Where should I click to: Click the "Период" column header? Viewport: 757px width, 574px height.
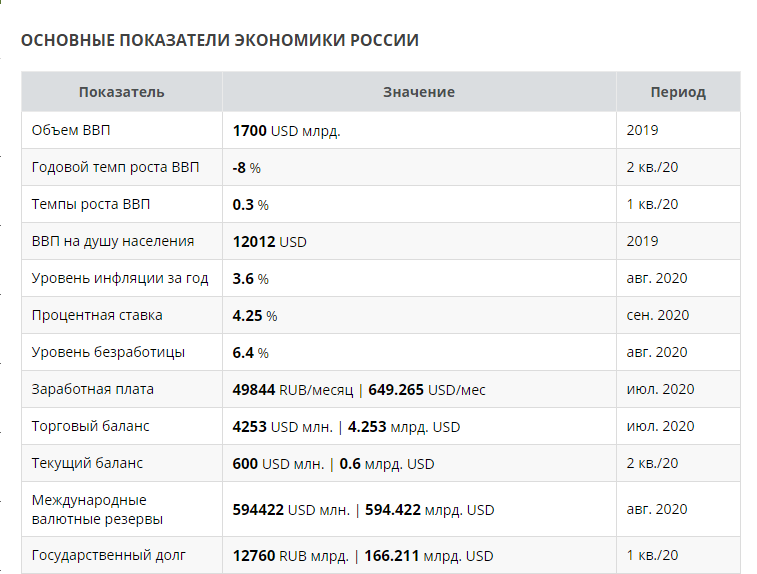click(678, 92)
